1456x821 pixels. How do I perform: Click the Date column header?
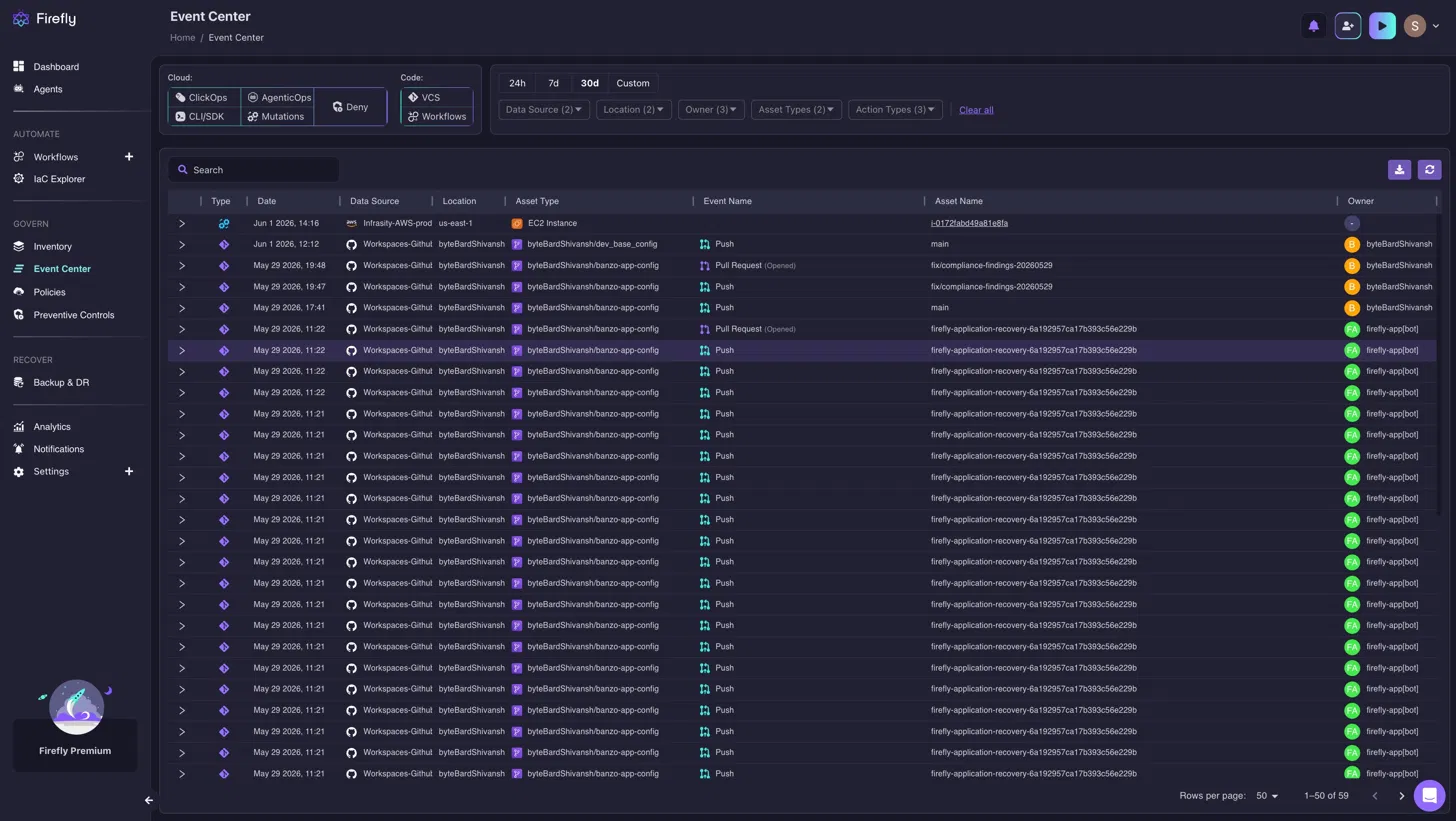click(x=267, y=202)
